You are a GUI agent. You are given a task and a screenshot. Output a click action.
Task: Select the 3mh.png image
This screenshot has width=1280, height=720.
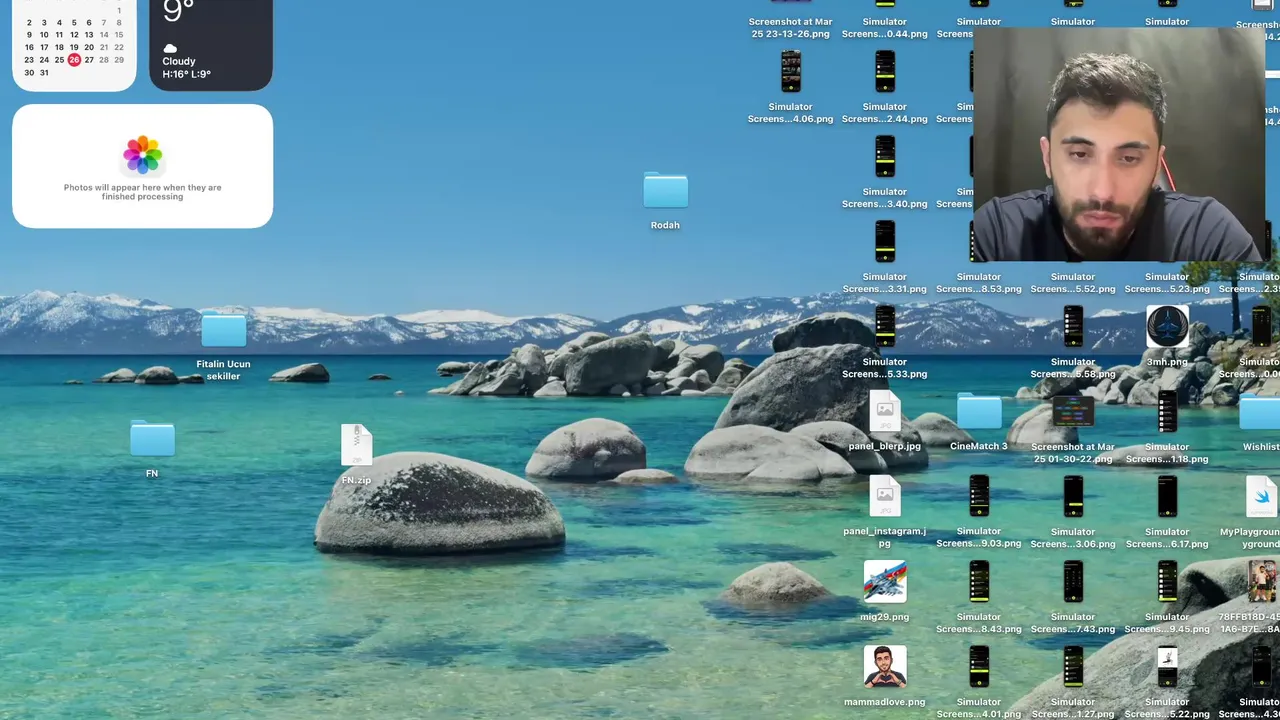coord(1167,327)
